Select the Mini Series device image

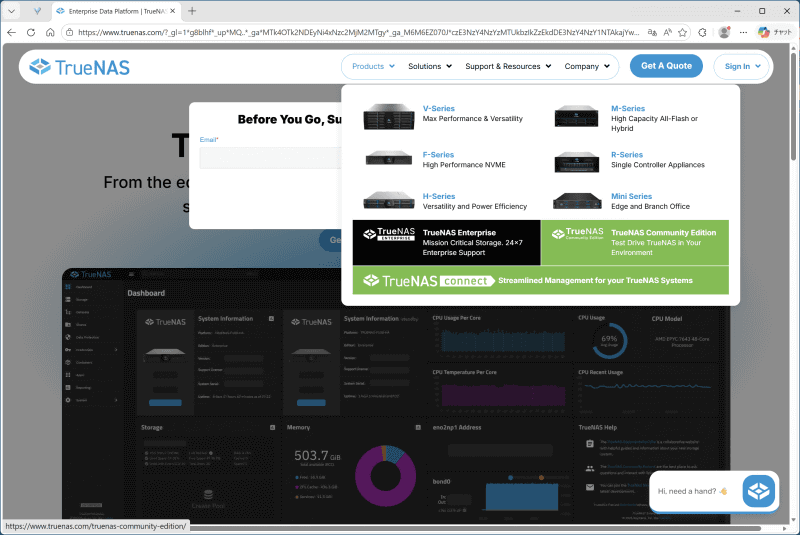point(577,201)
